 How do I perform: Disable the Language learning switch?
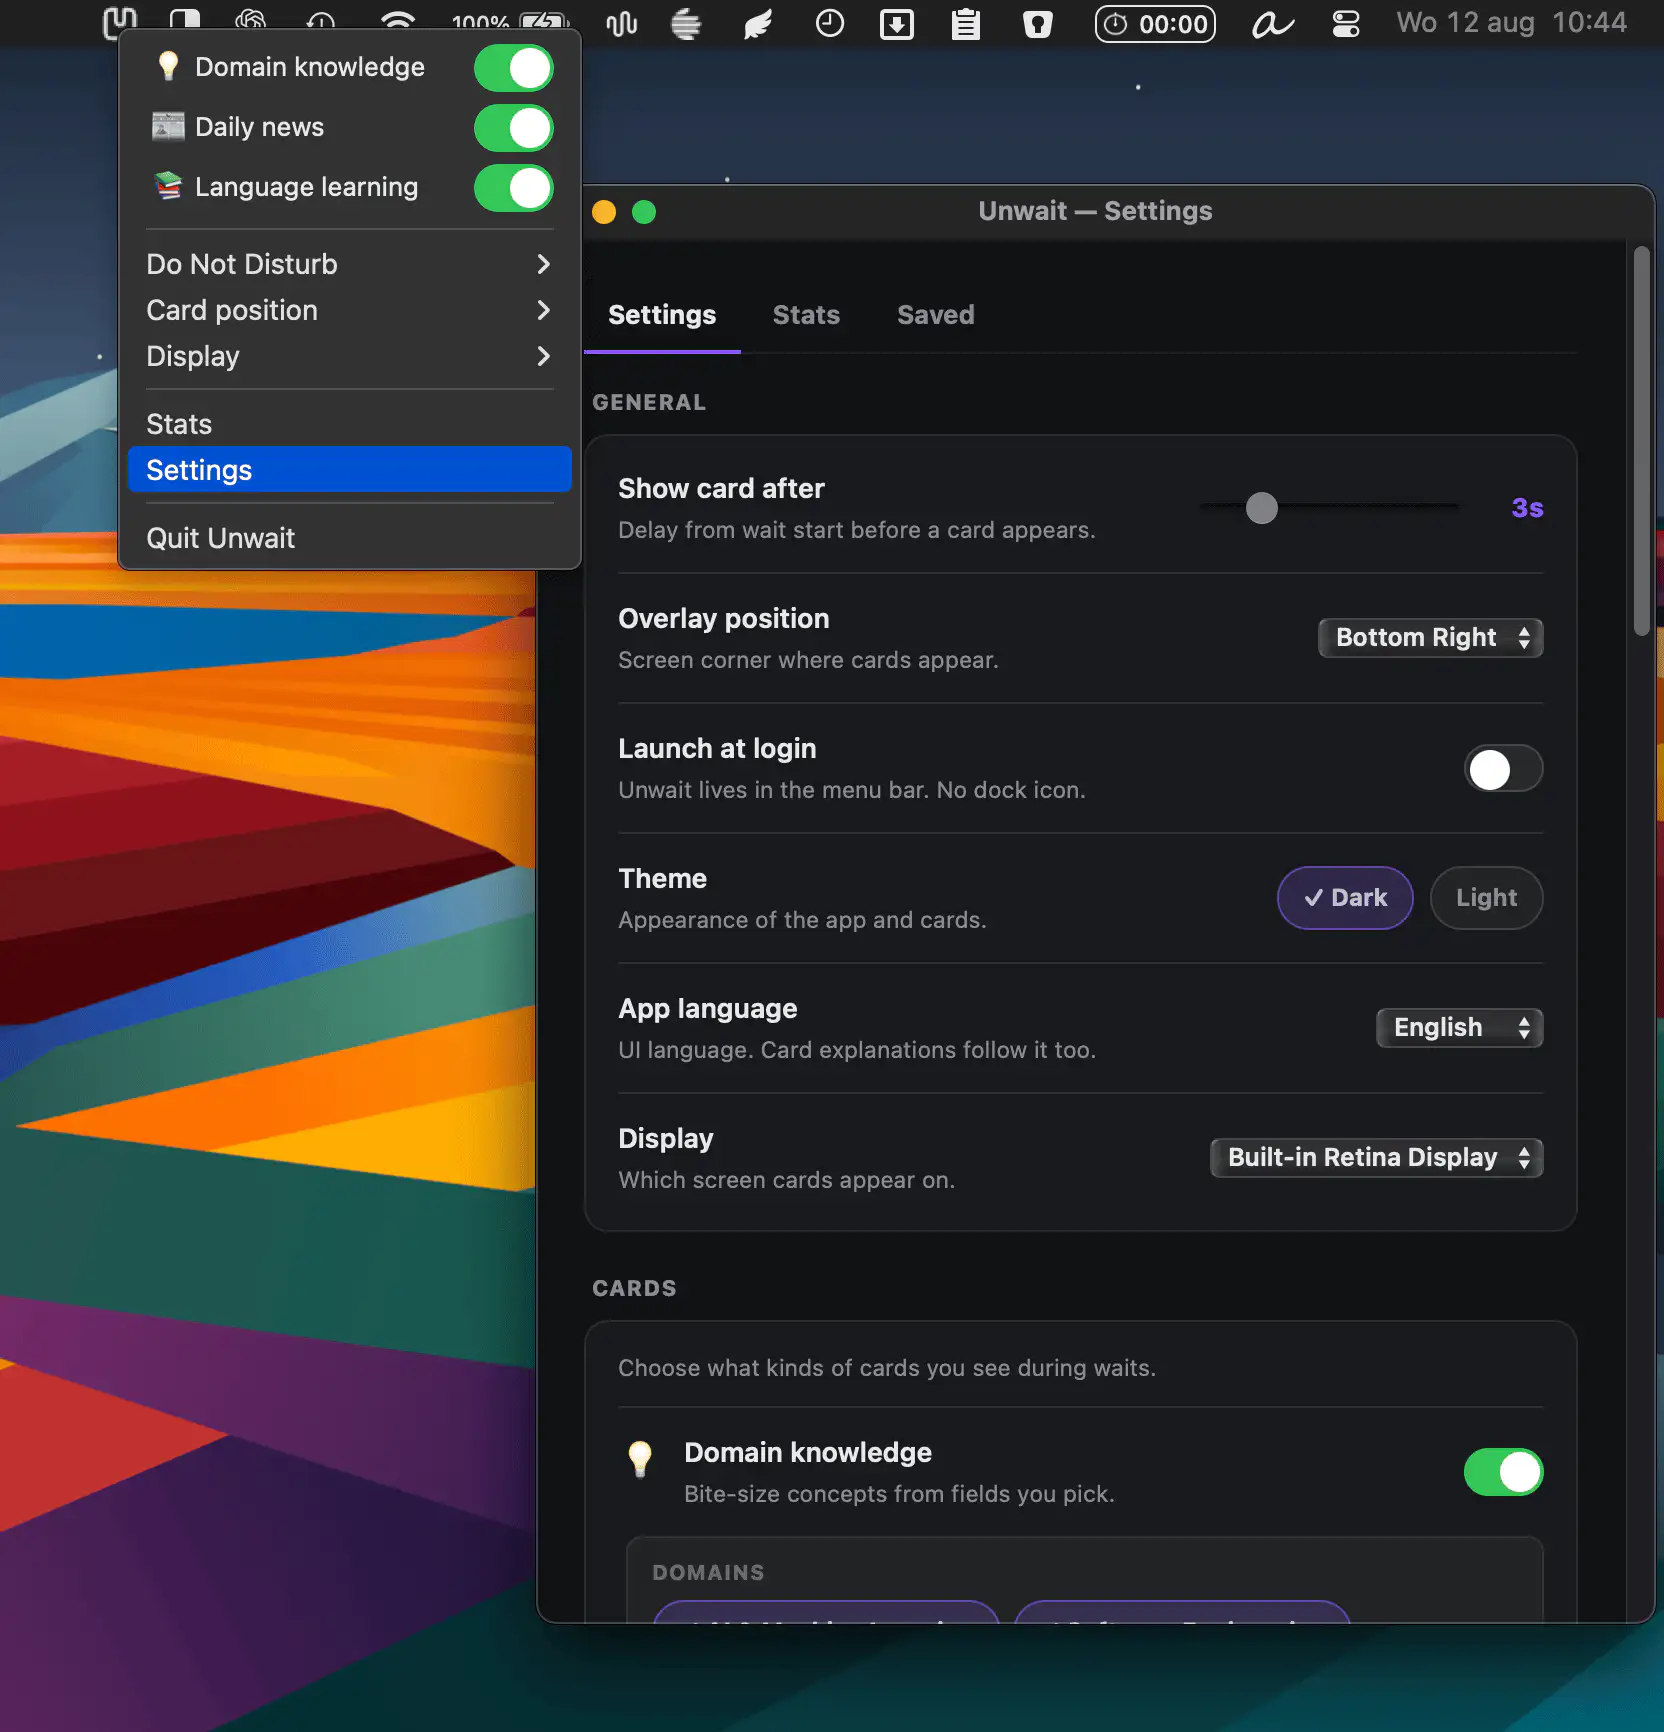coord(514,188)
